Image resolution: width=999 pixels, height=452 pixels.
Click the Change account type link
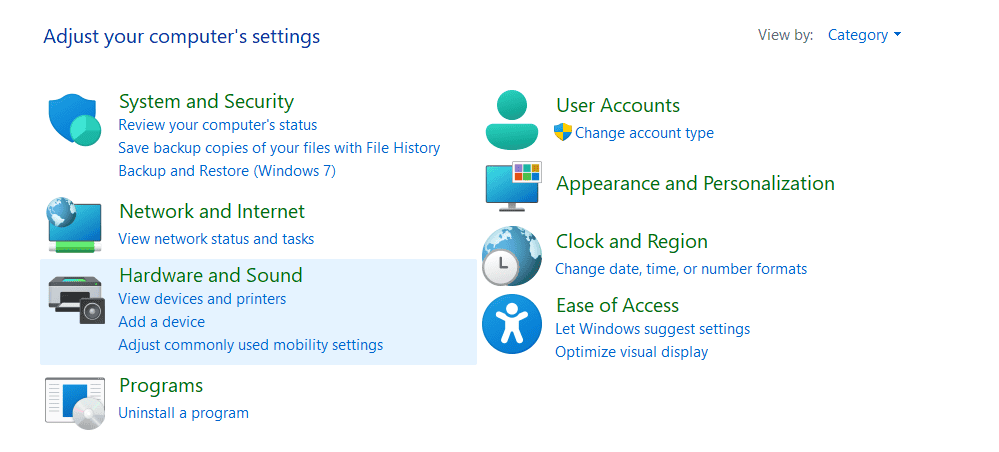click(x=644, y=133)
